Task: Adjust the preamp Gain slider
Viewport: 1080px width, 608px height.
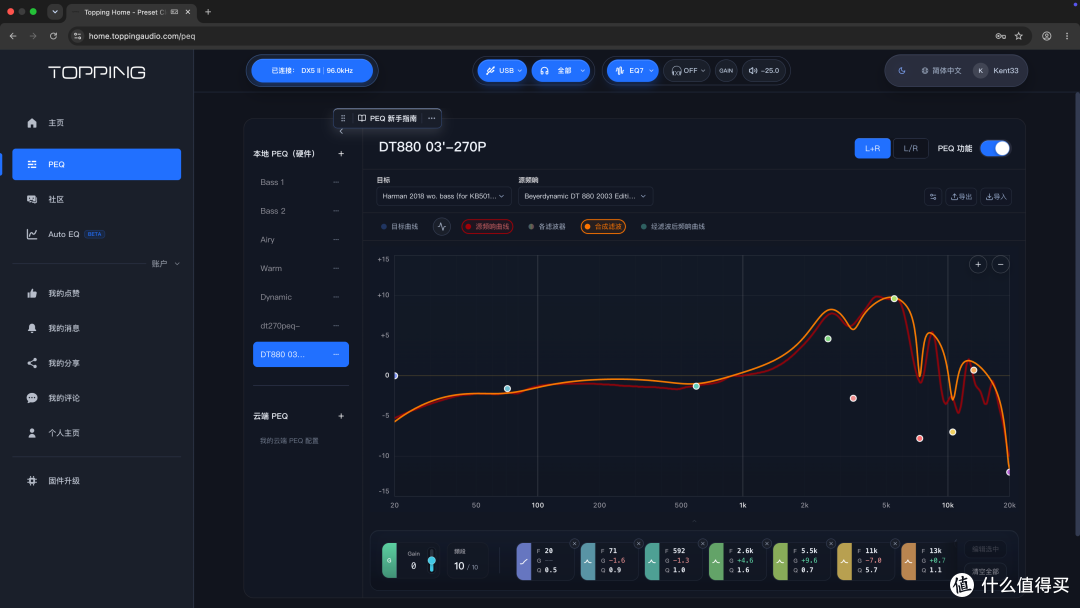Action: [x=432, y=560]
